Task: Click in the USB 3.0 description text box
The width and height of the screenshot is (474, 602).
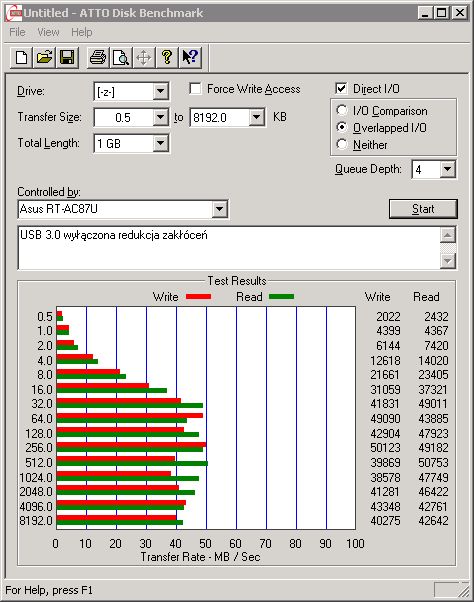Action: click(x=229, y=248)
